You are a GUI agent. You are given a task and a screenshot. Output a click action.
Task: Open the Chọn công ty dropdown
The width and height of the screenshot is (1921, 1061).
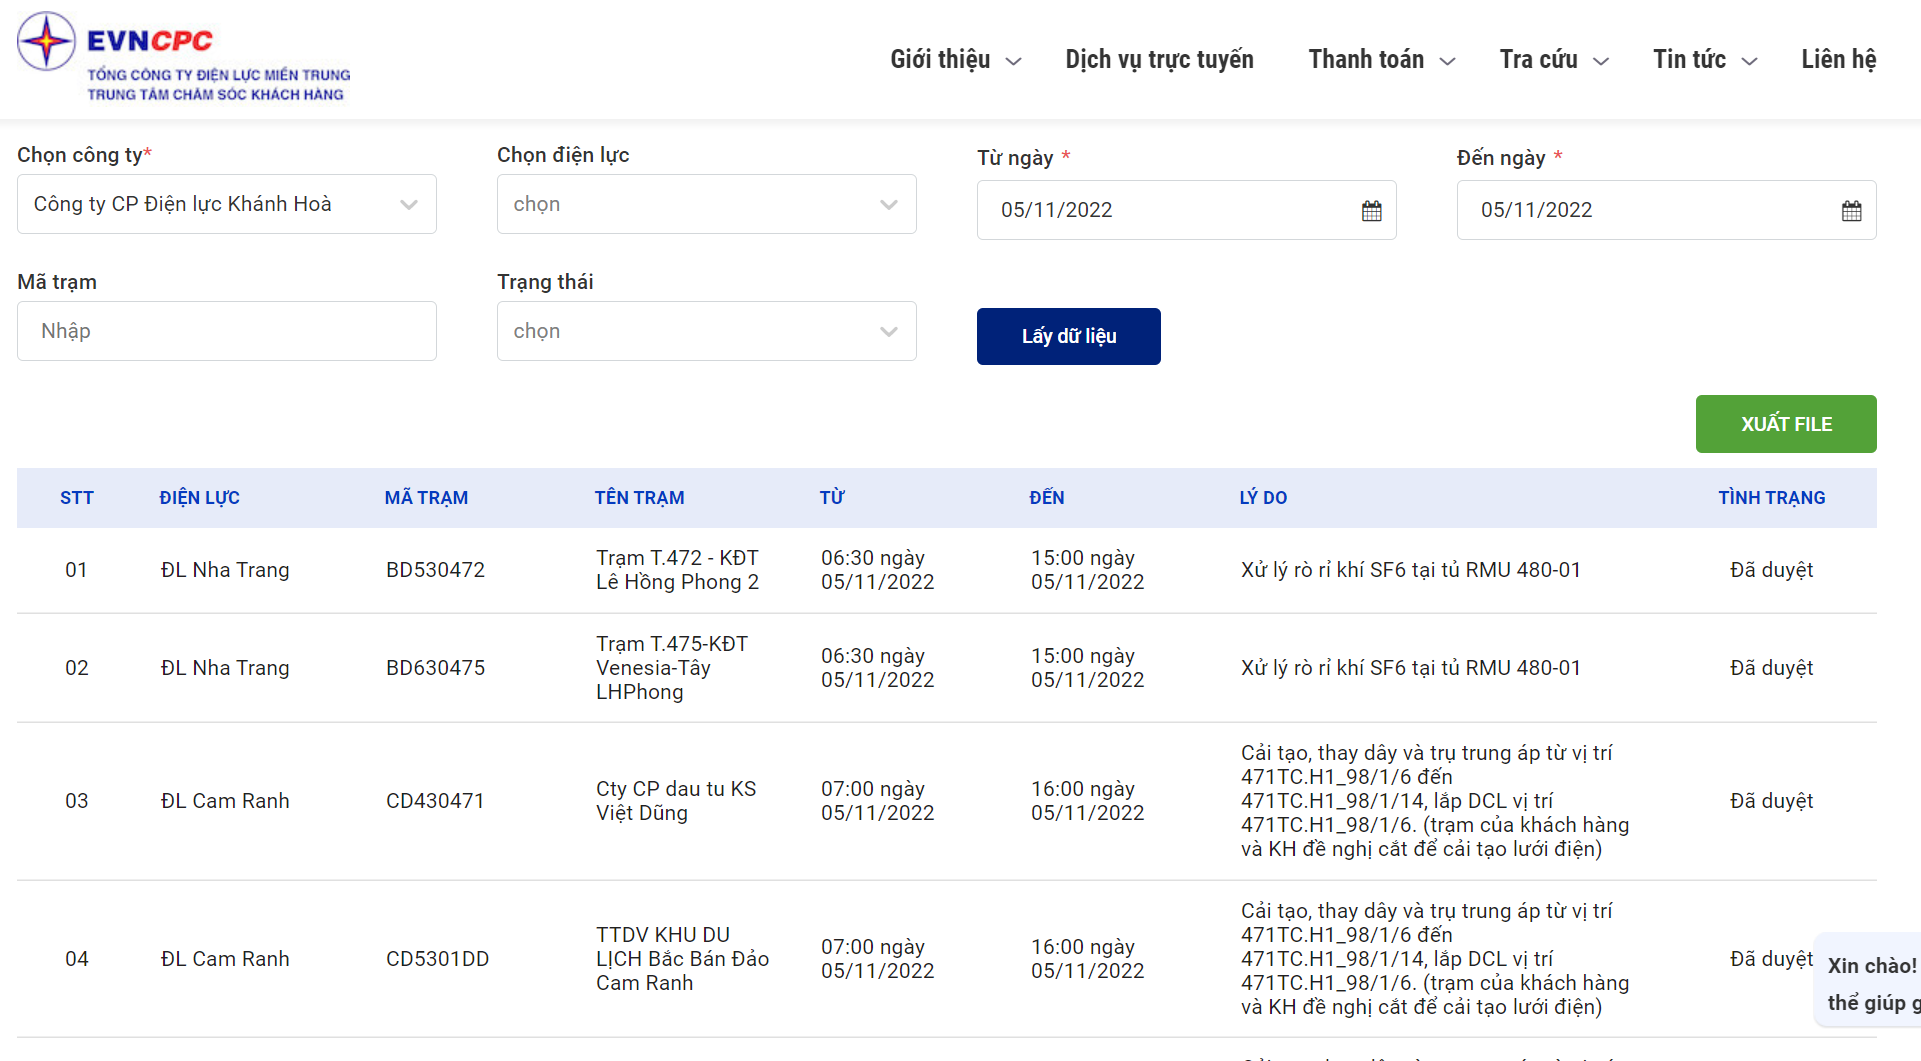[x=226, y=205]
